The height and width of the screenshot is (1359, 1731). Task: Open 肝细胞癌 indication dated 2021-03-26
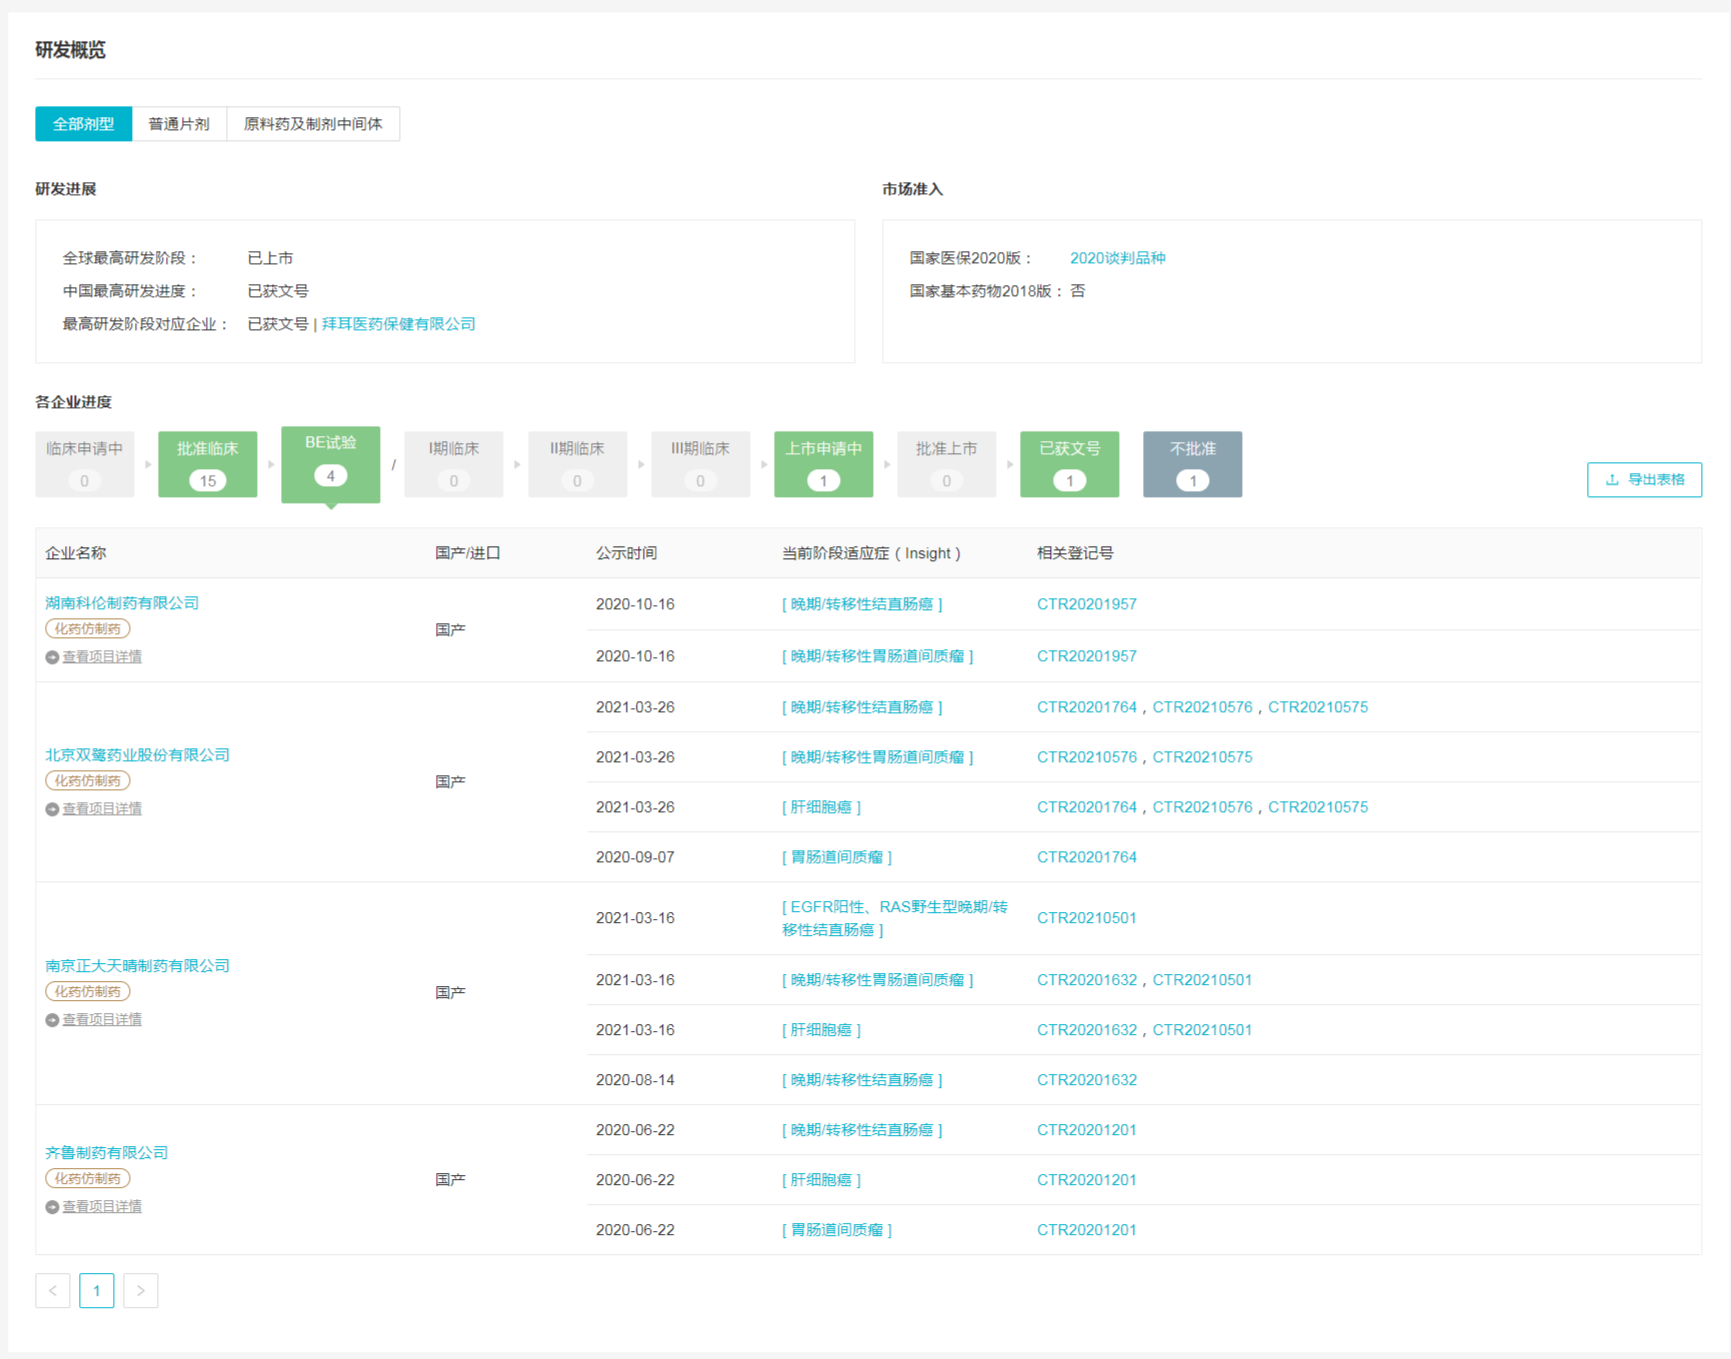[821, 807]
